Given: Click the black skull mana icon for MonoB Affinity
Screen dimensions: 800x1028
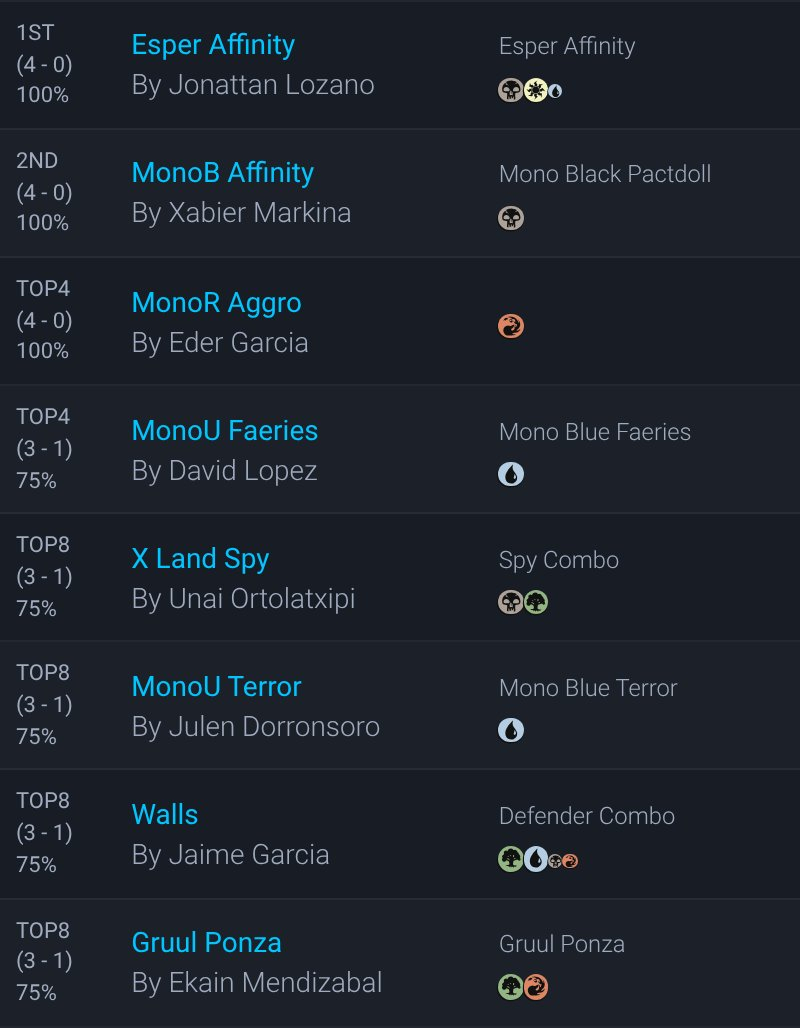Looking at the screenshot, I should click(x=511, y=218).
